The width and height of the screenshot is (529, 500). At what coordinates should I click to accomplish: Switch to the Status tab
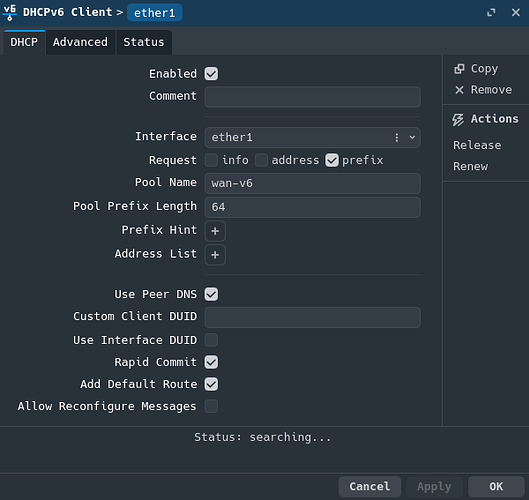[144, 42]
